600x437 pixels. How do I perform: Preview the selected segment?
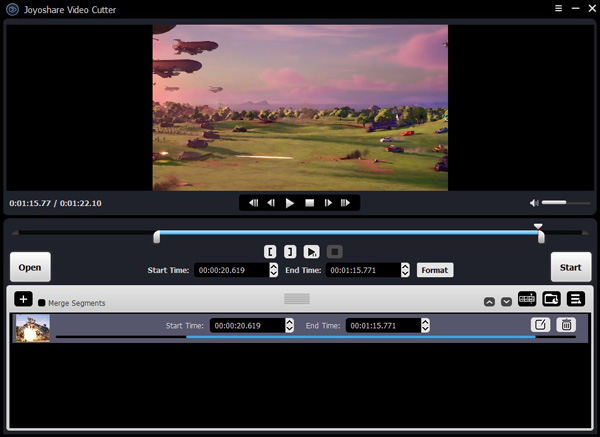pyautogui.click(x=311, y=252)
